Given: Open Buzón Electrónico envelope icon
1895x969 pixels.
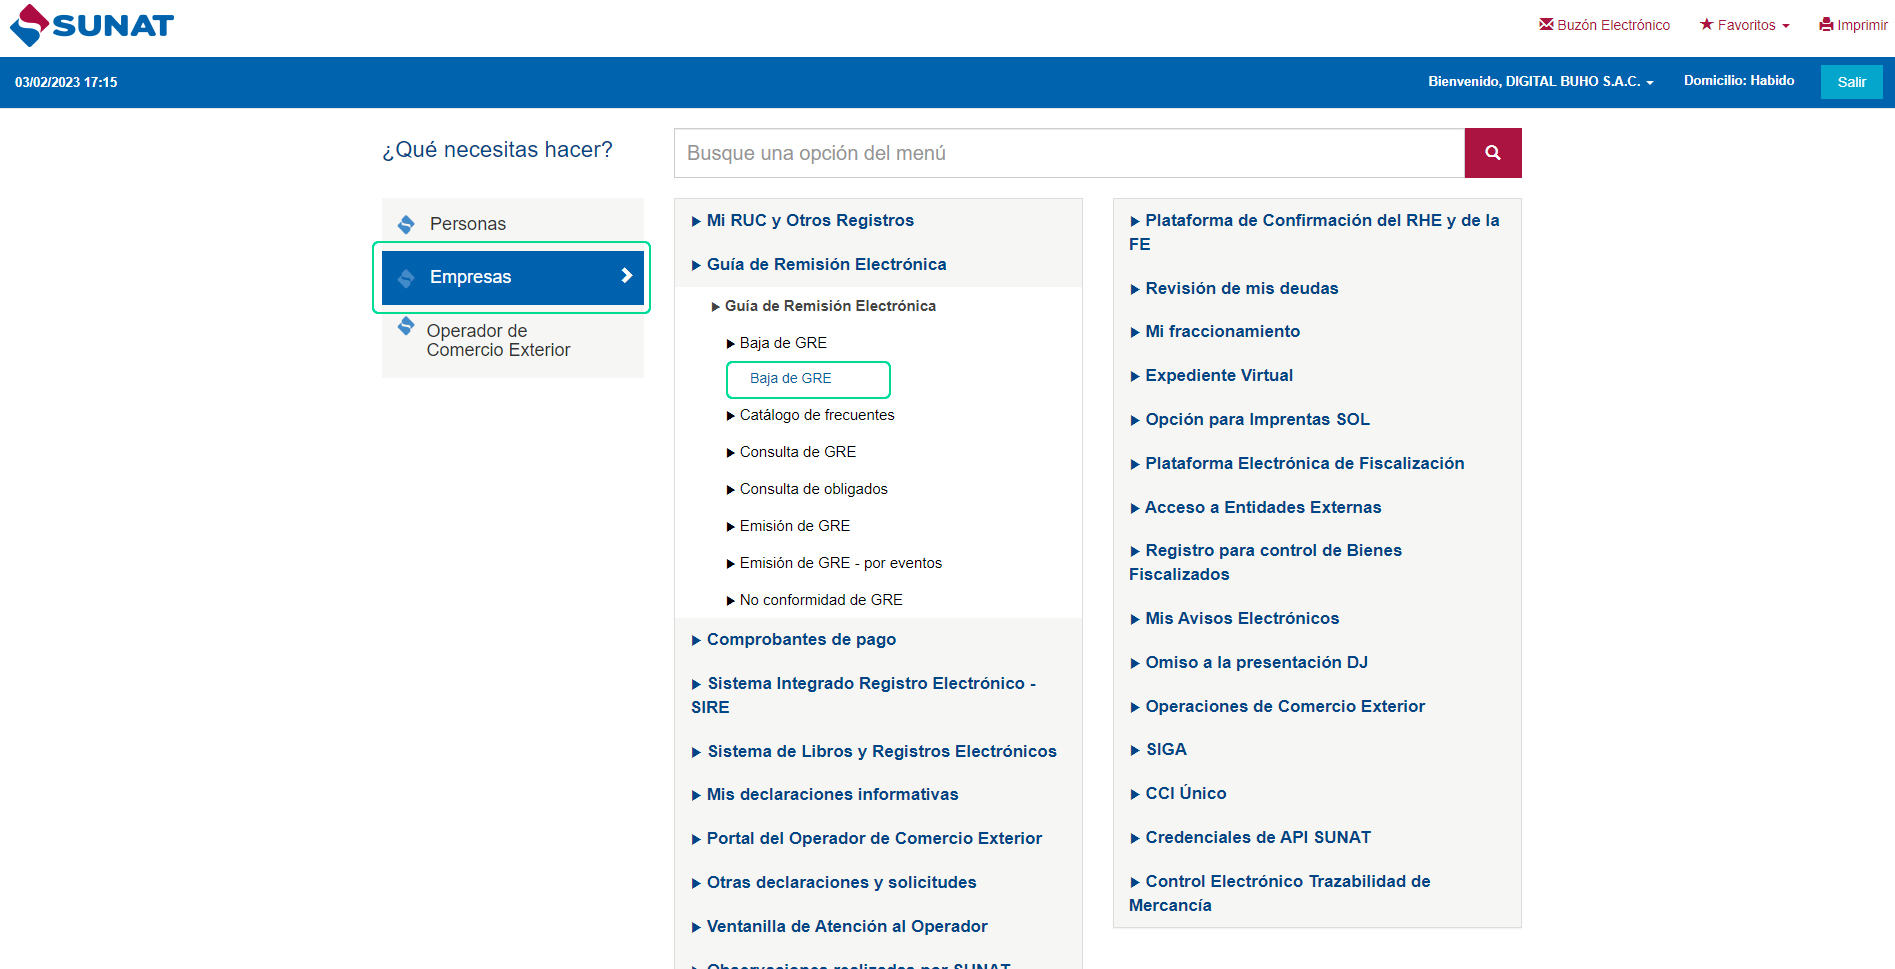Looking at the screenshot, I should coord(1546,24).
